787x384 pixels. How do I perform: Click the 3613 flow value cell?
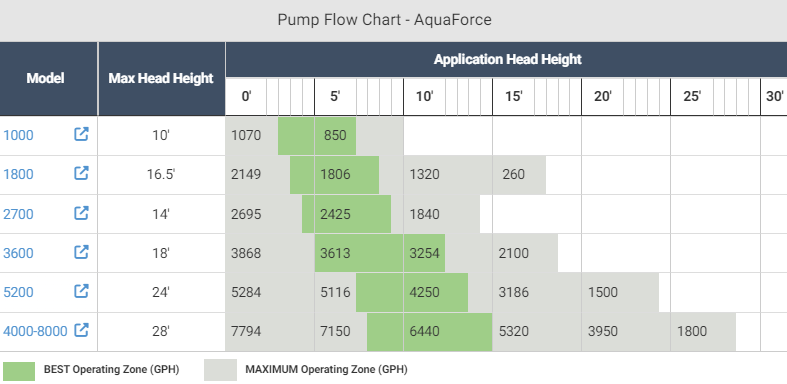(335, 253)
